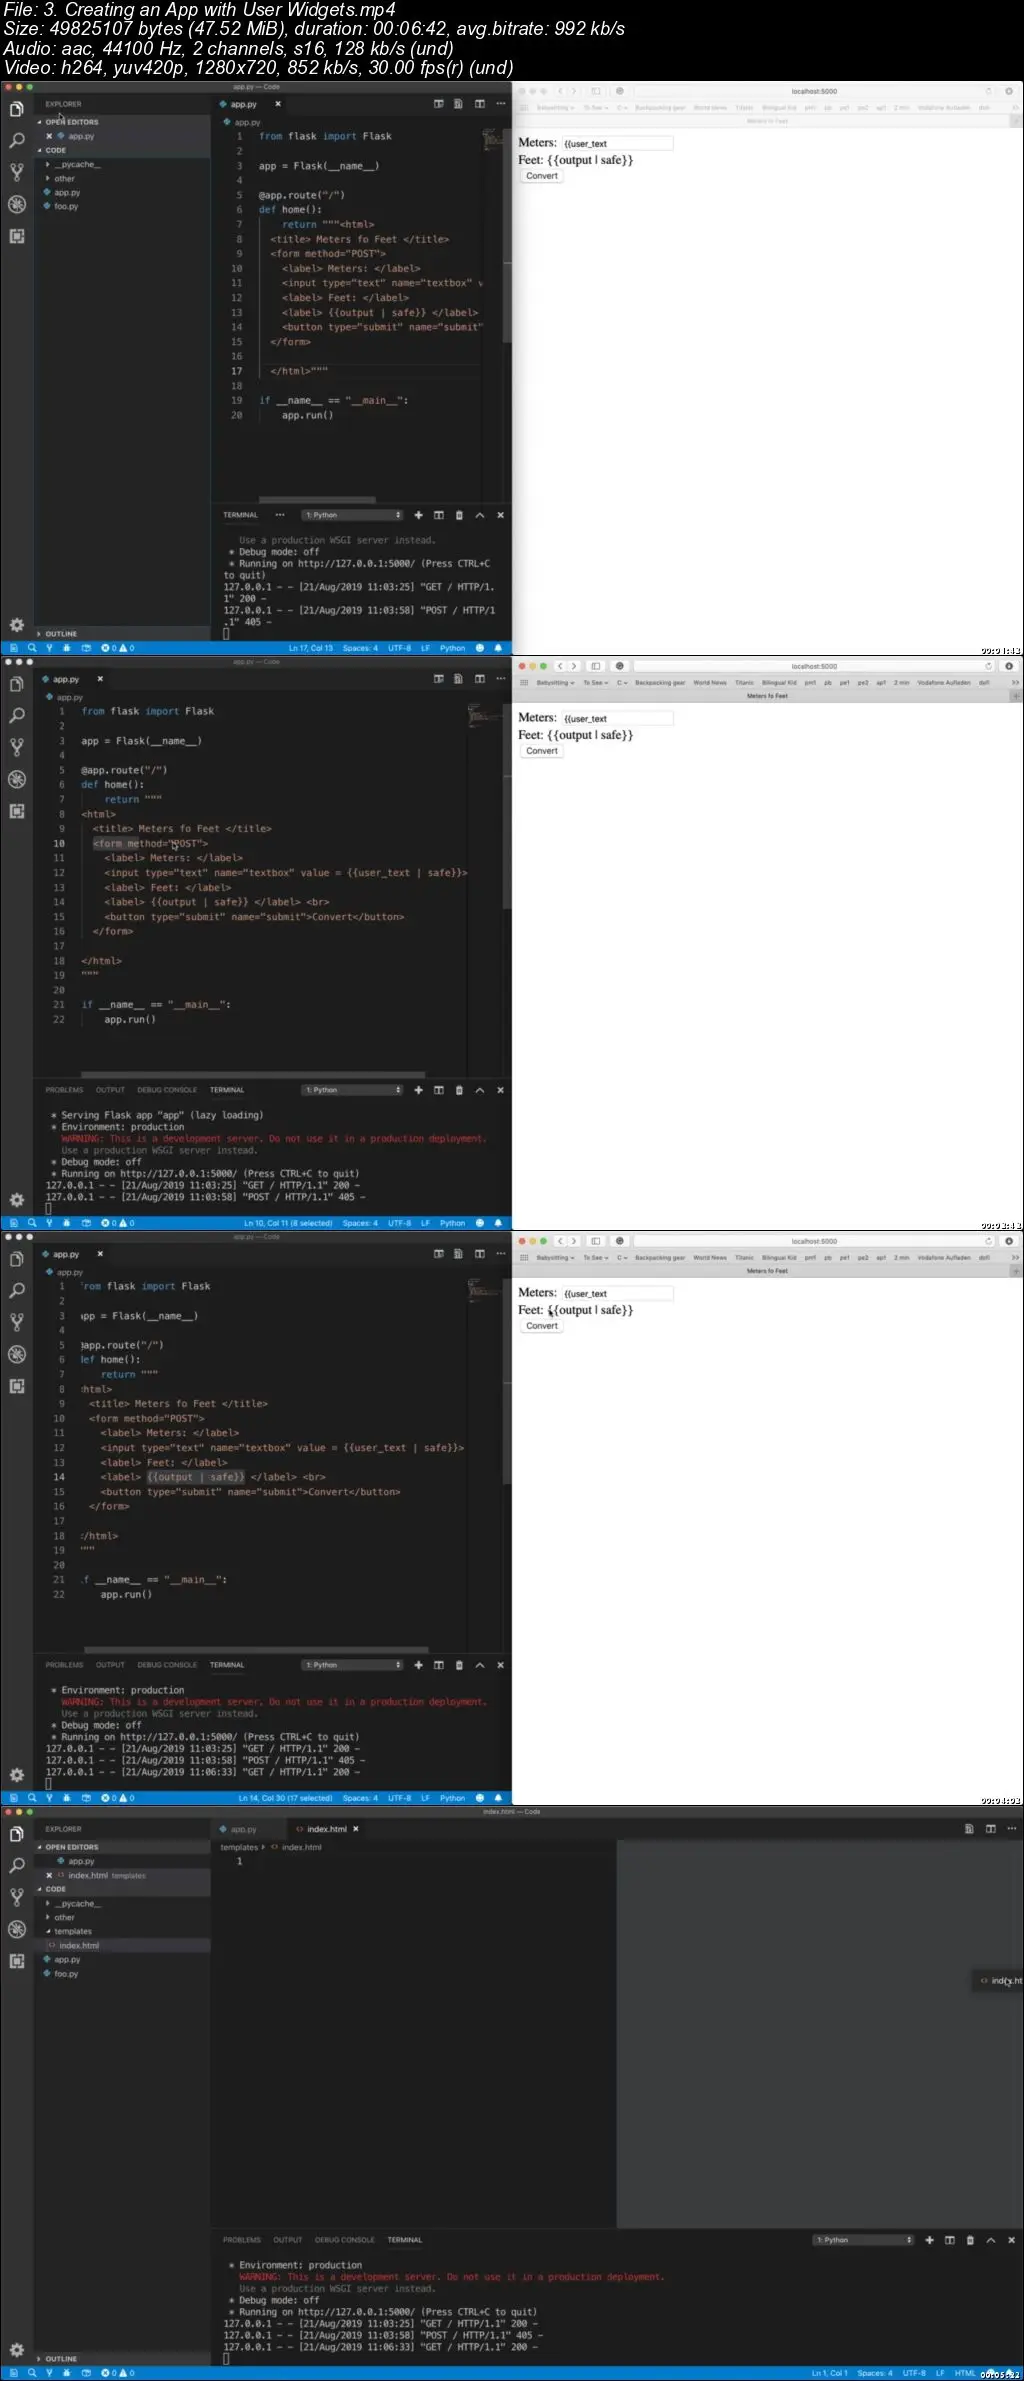Select TERMINAL tab in the index.html Code window
The width and height of the screenshot is (1024, 2381).
point(404,2240)
